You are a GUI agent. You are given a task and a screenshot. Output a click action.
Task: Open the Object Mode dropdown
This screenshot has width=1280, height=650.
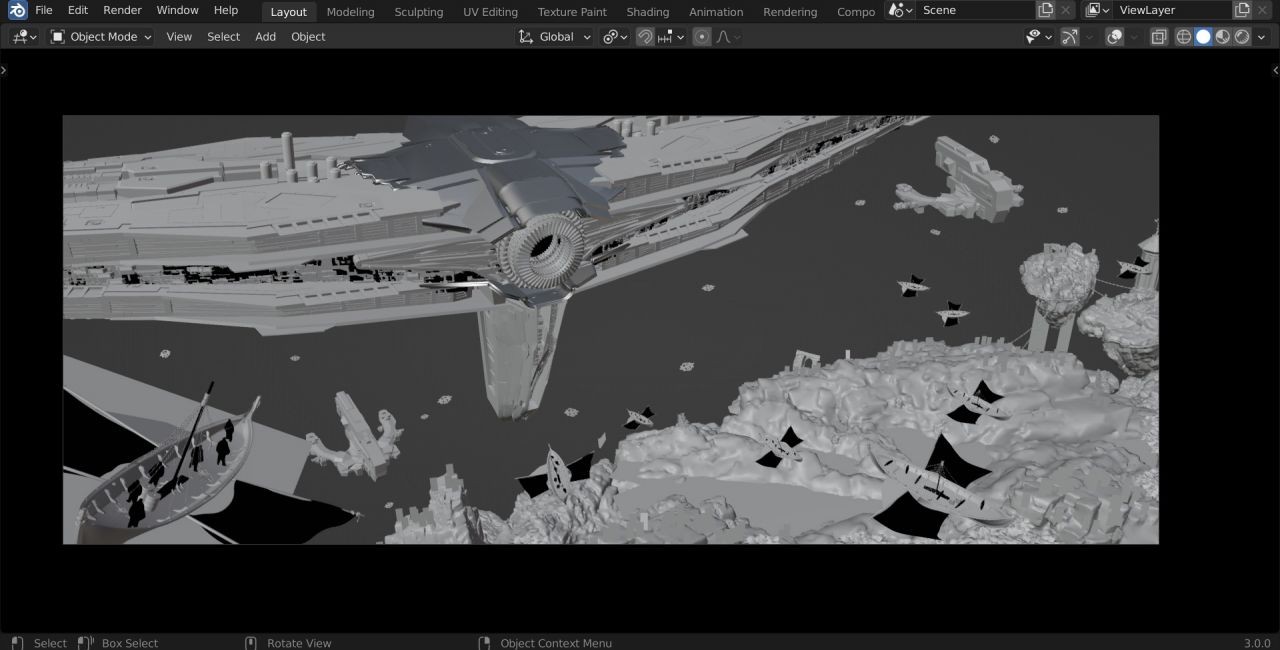pyautogui.click(x=101, y=37)
